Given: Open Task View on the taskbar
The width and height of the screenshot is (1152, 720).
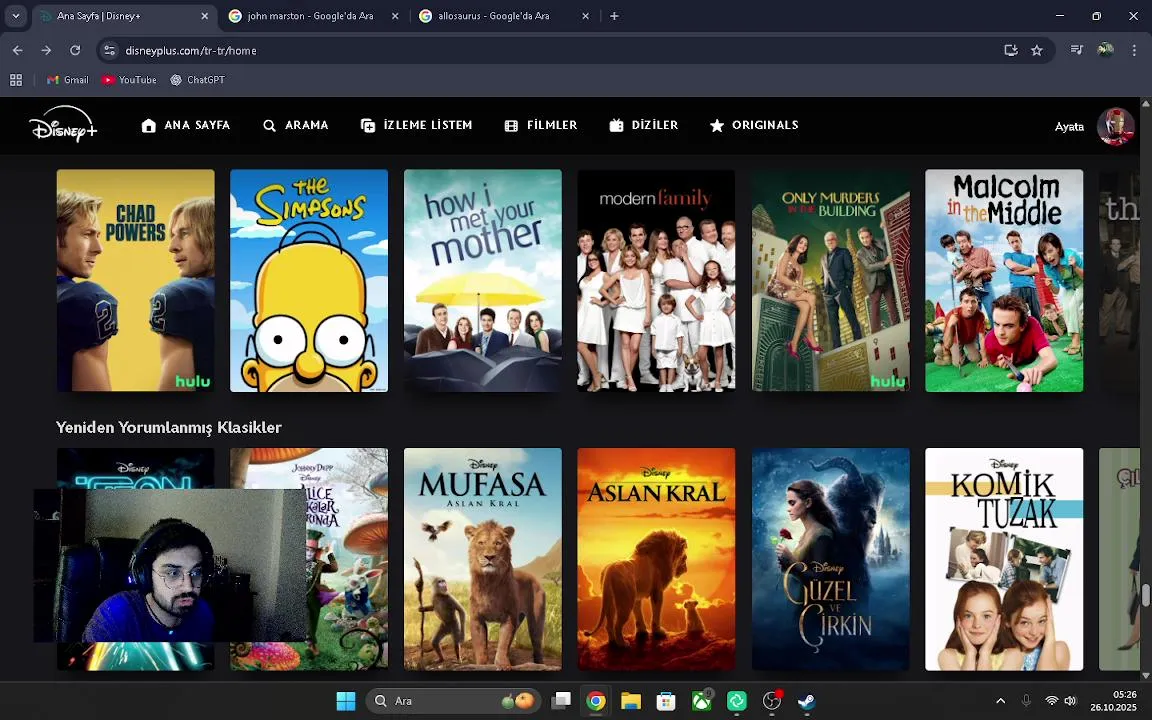Looking at the screenshot, I should pyautogui.click(x=561, y=701).
